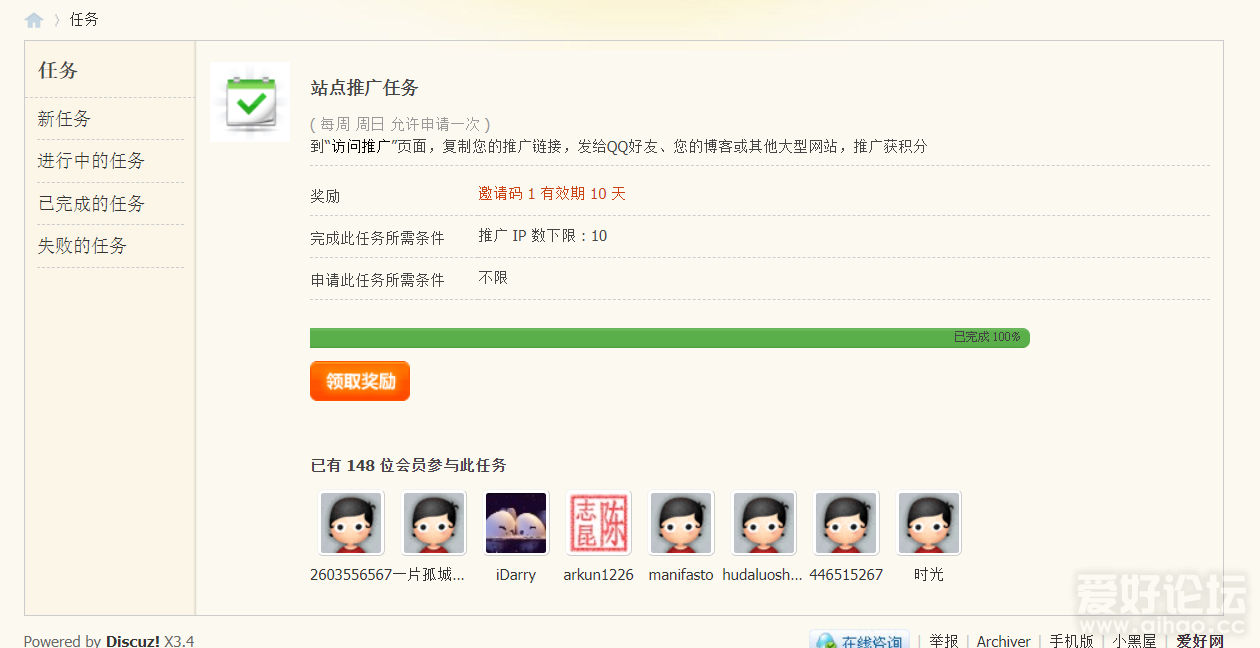Click the 在线咨询 online chat icon

click(860, 640)
